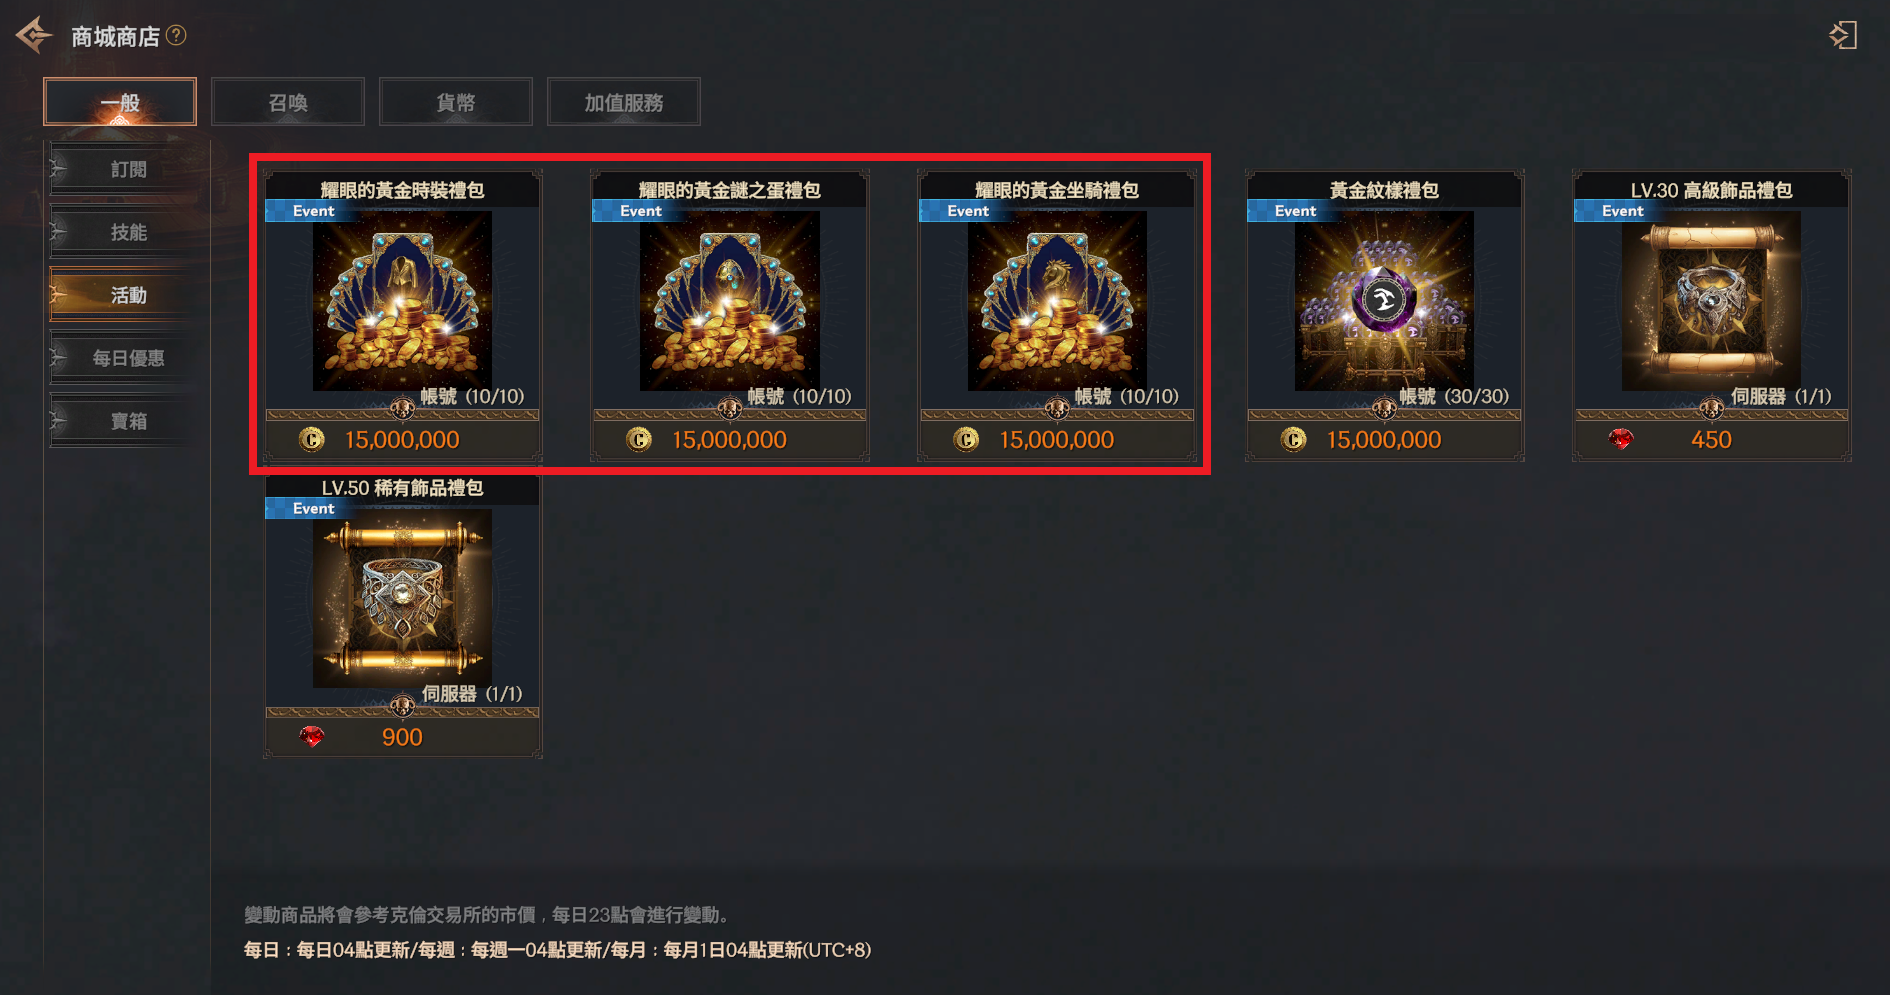The width and height of the screenshot is (1890, 995).
Task: Open the 耀眼的黃金坐騎禮包 package image
Action: (1057, 300)
